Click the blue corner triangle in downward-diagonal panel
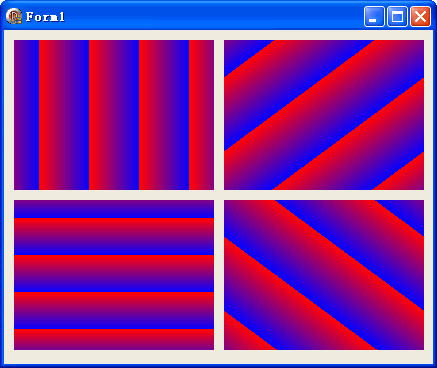 coord(407,212)
